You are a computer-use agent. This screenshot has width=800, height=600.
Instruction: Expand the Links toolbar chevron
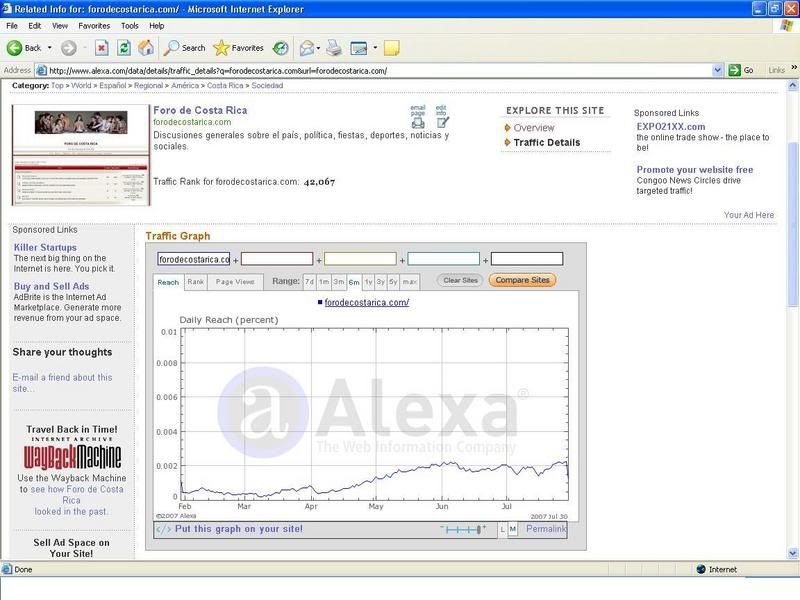pos(794,68)
